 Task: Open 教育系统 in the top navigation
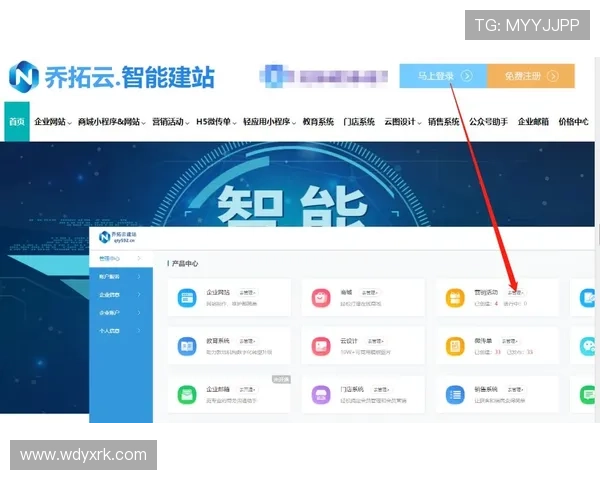pyautogui.click(x=318, y=122)
